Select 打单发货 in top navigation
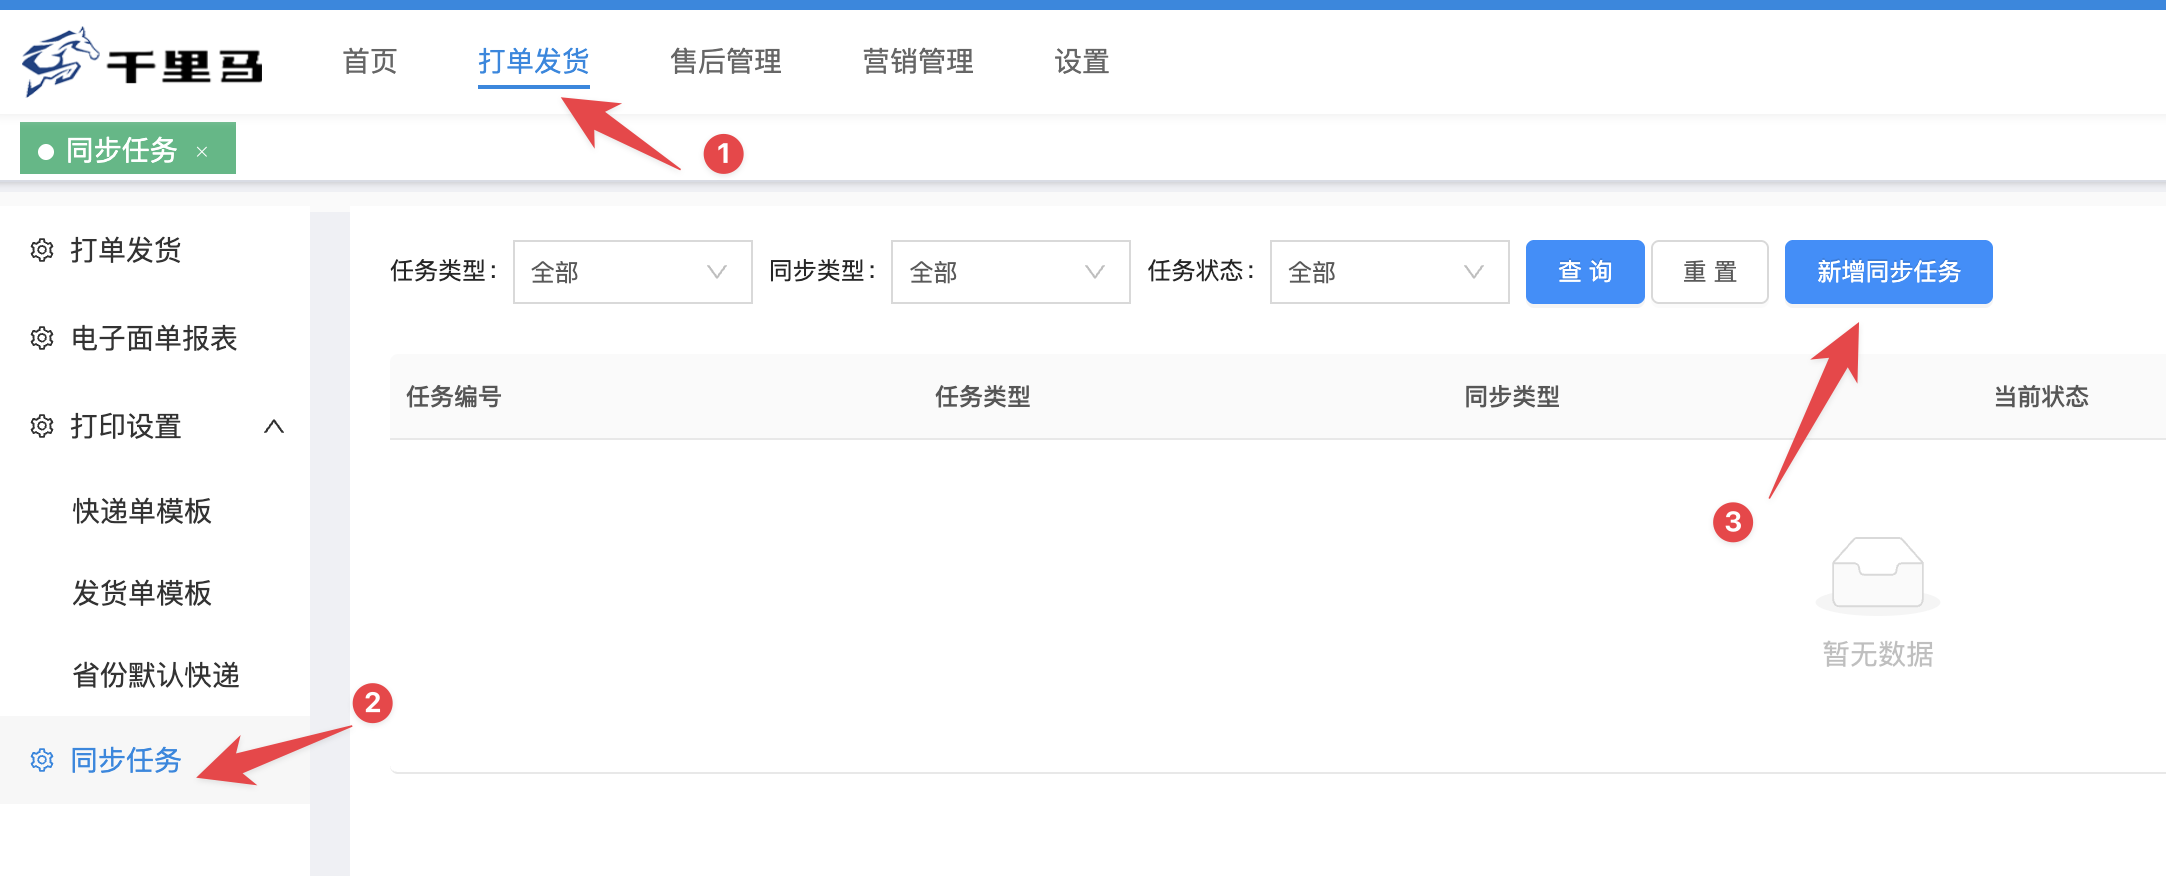The width and height of the screenshot is (2166, 876). click(534, 62)
